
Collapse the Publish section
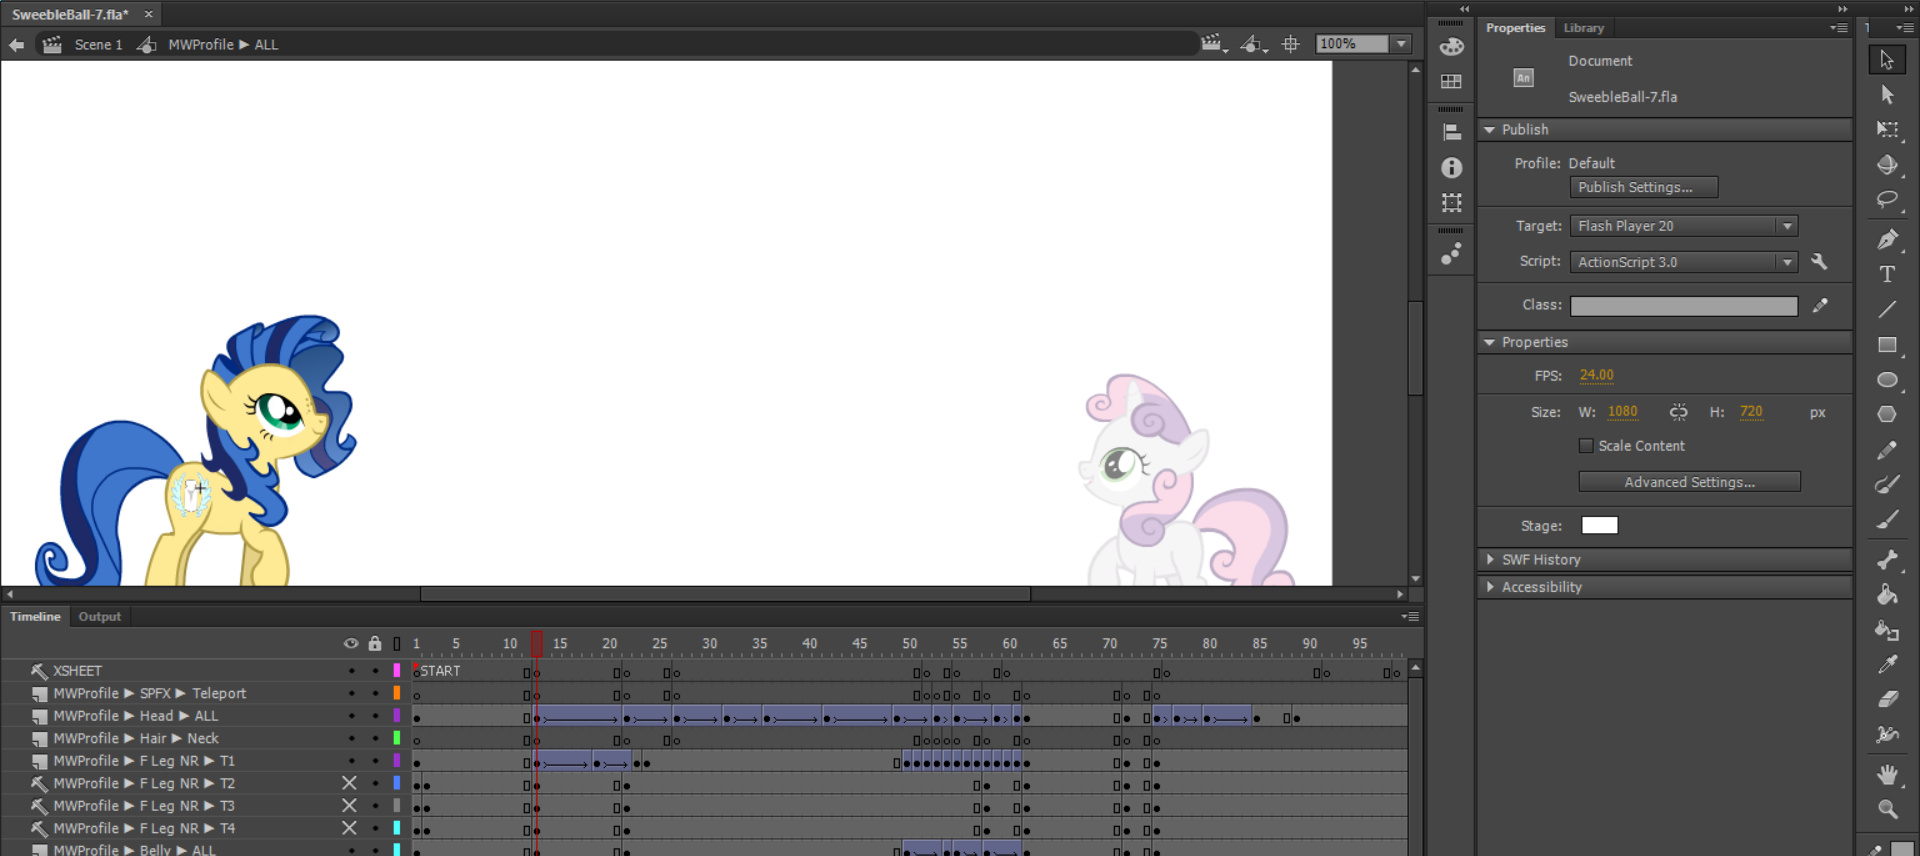click(x=1489, y=130)
